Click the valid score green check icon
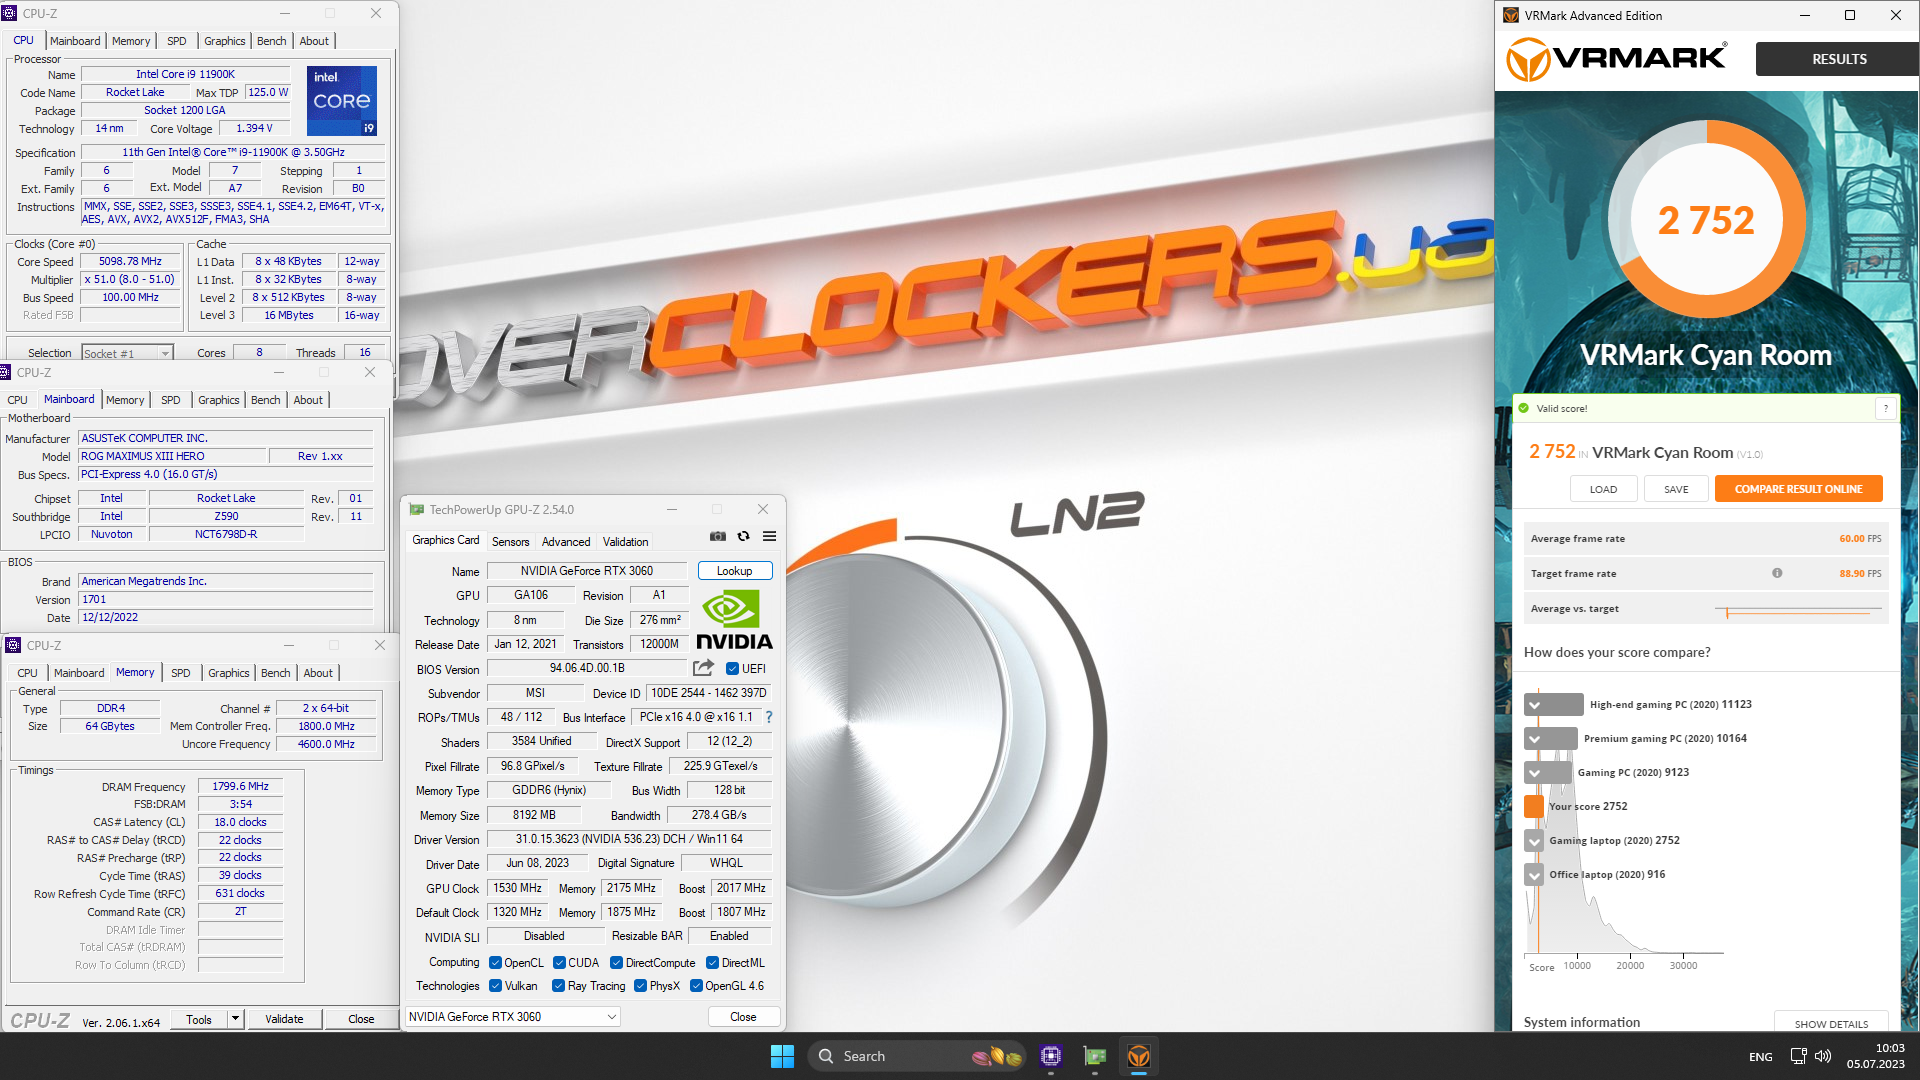1920x1080 pixels. tap(1524, 408)
